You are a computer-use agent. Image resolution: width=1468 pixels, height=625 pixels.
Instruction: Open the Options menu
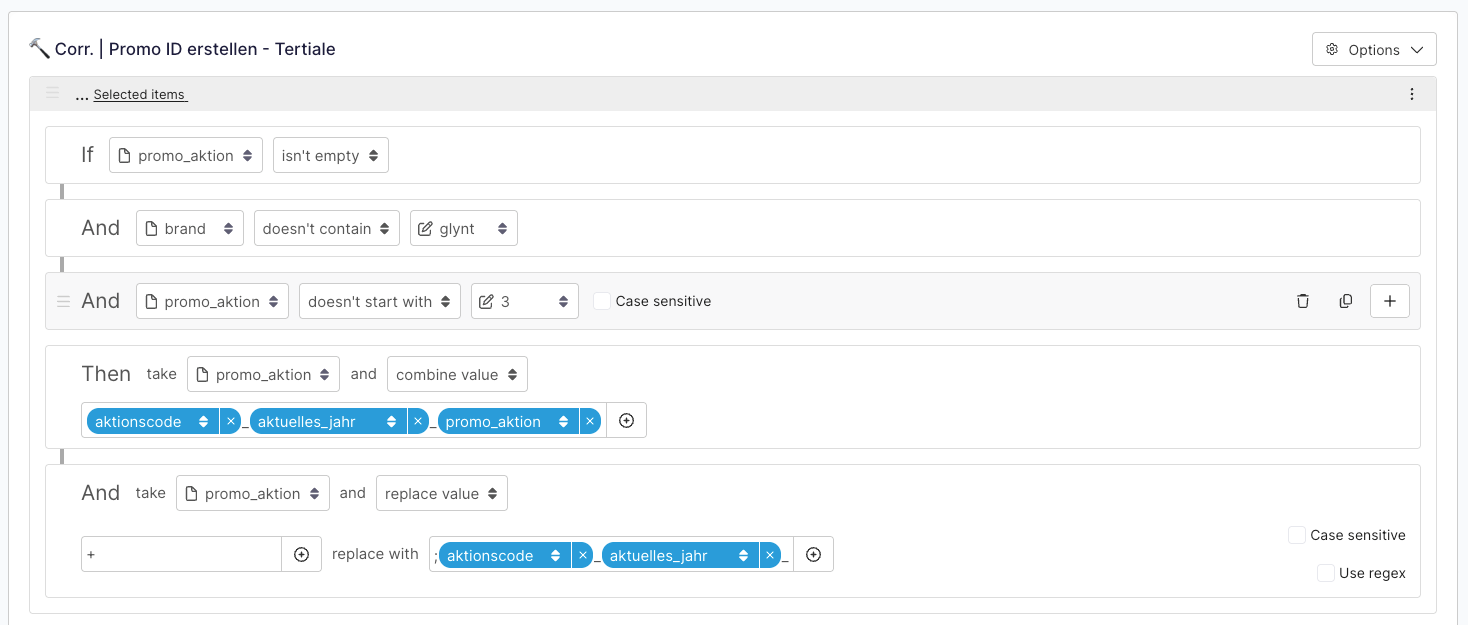1374,49
